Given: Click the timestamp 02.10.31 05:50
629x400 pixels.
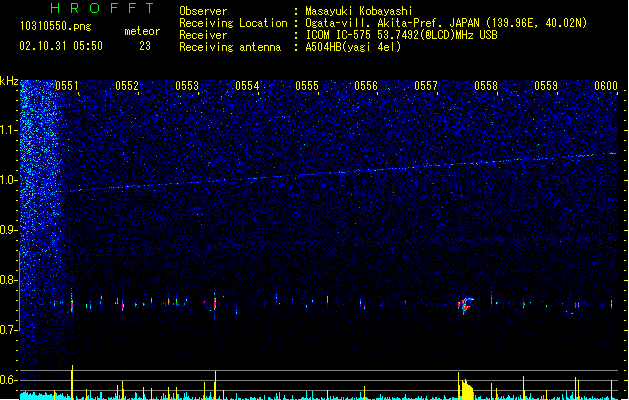Looking at the screenshot, I should 61,46.
